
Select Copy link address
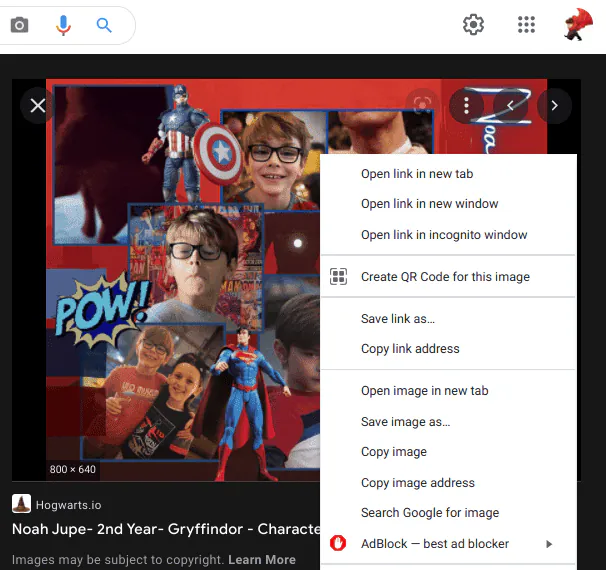pos(448,349)
